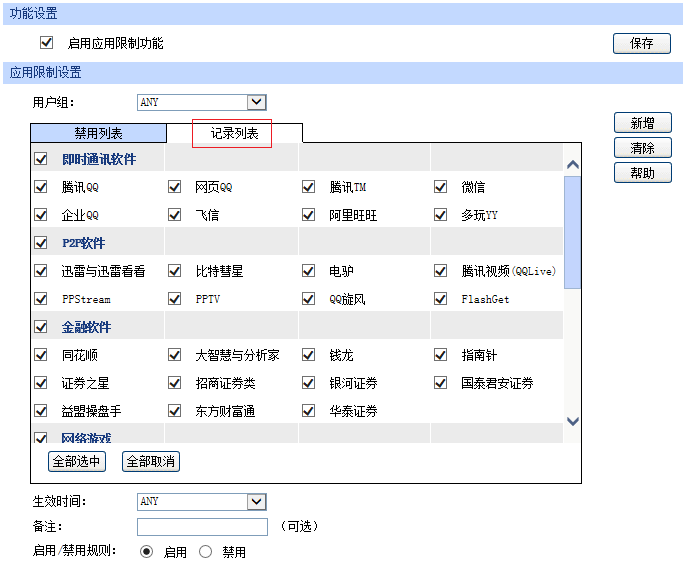Click the 新增 button

(x=641, y=123)
